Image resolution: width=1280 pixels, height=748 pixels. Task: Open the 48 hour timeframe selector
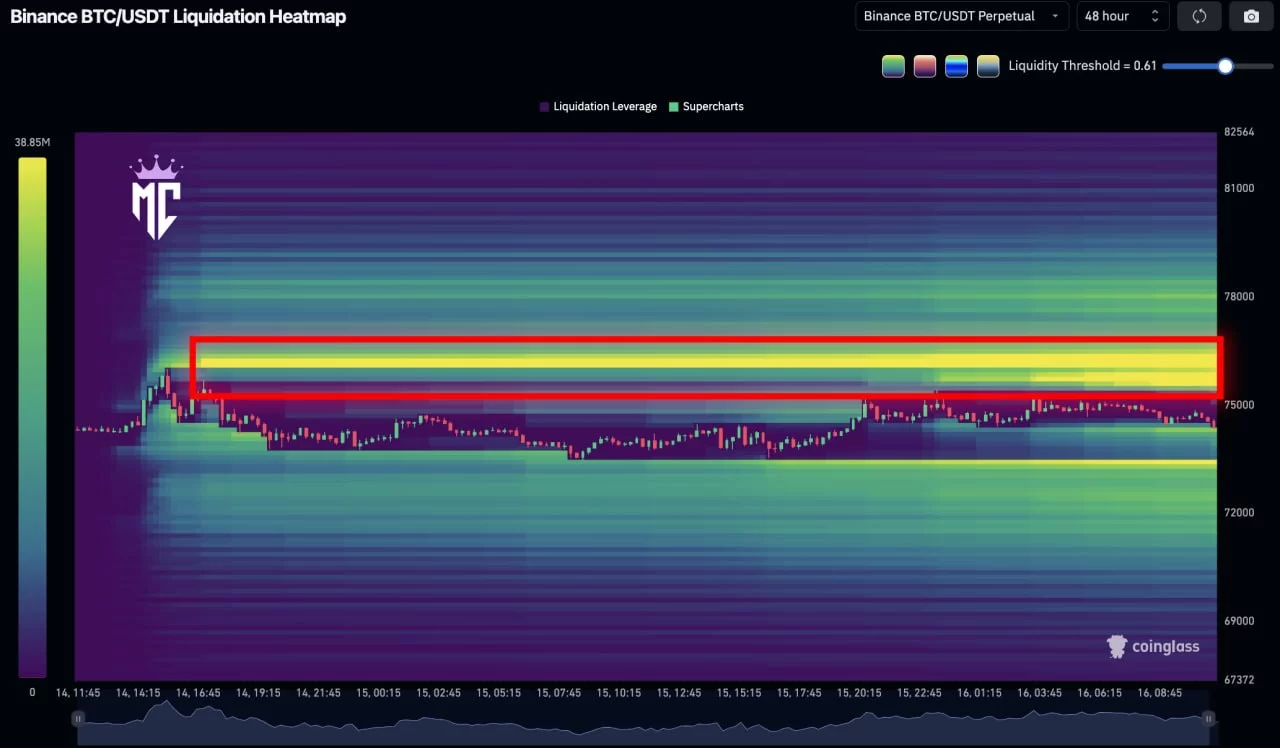[1121, 16]
